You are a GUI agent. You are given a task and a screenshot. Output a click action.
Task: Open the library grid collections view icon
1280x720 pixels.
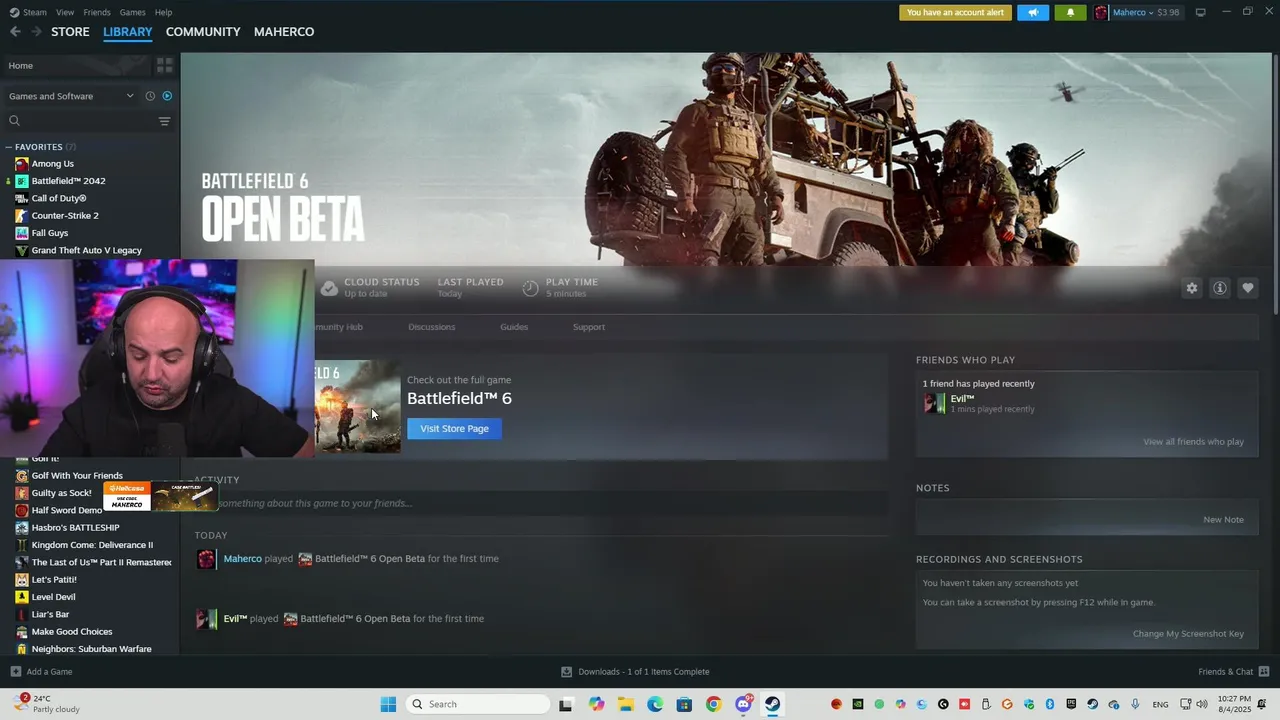click(165, 65)
